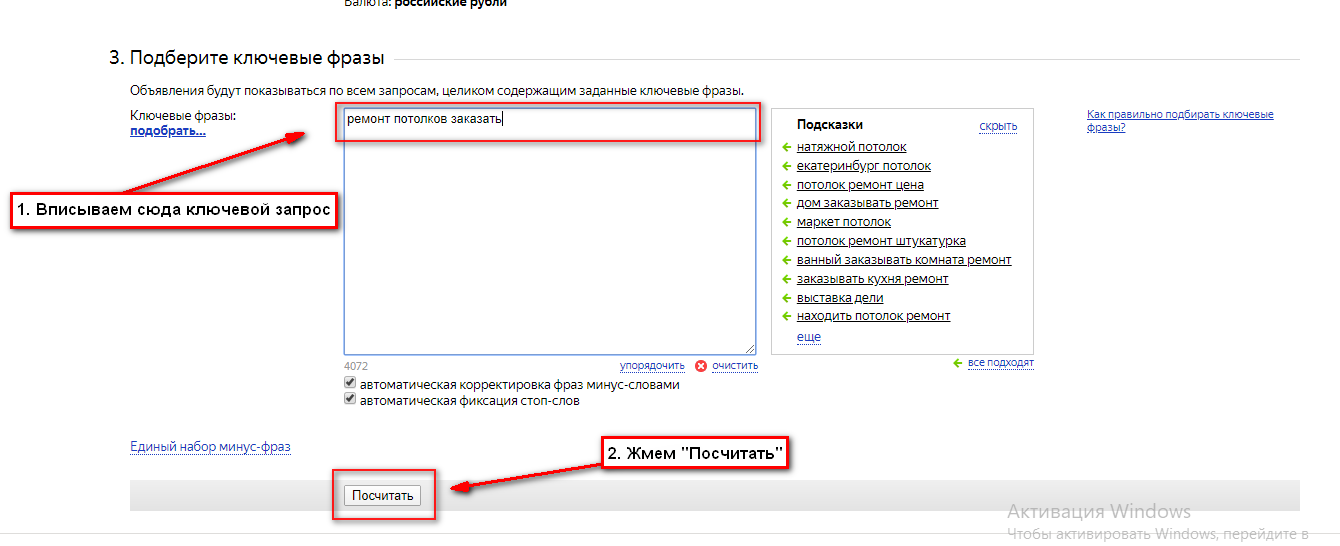Click 'упорядочить' to sort phrases
Viewport: 1340px width, 546px height.
pos(652,366)
